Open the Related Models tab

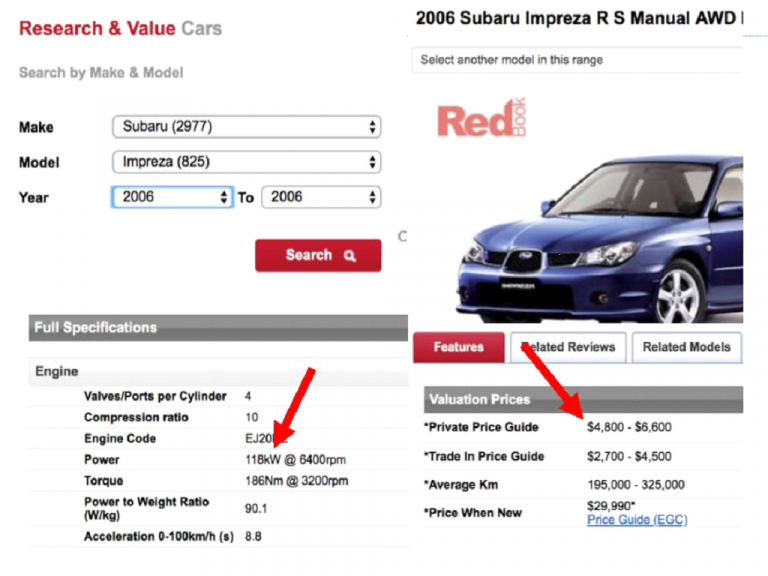tap(686, 347)
